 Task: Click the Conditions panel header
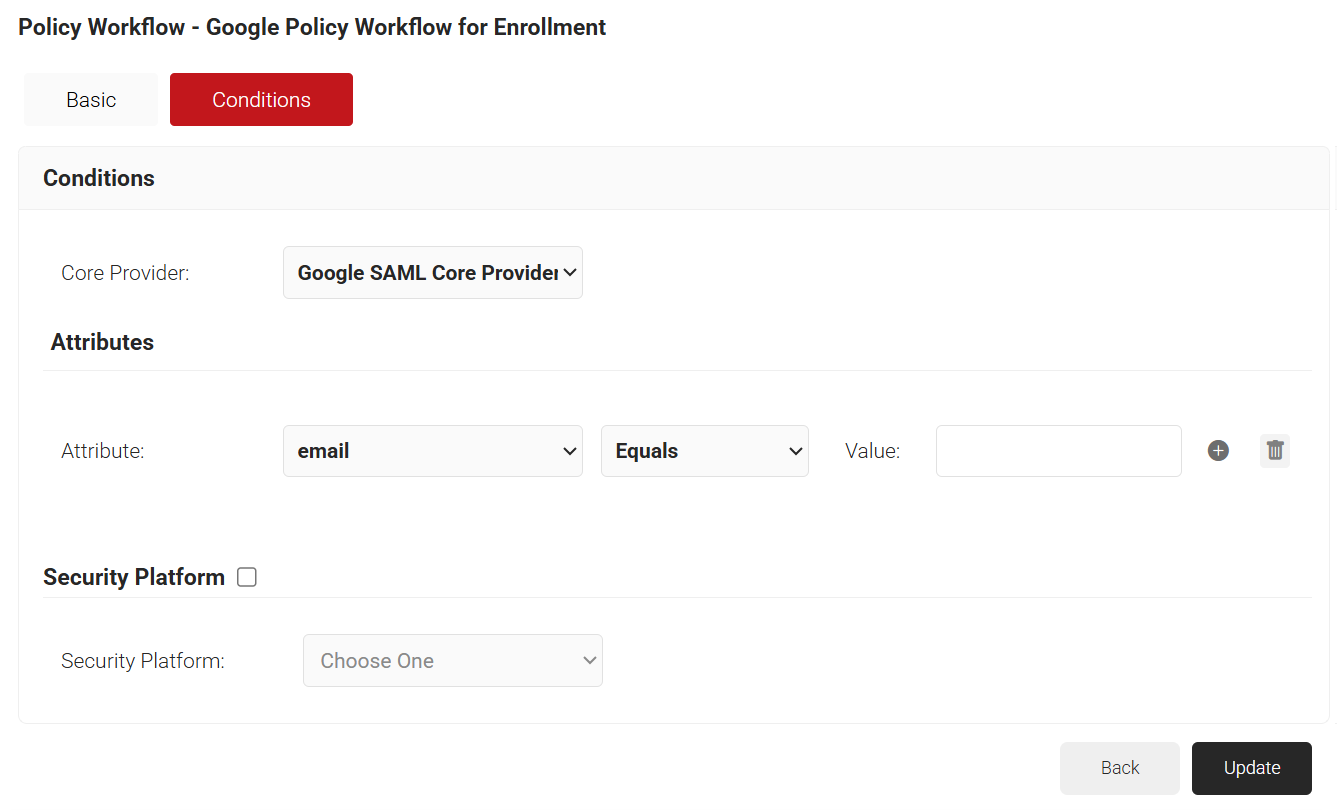99,178
